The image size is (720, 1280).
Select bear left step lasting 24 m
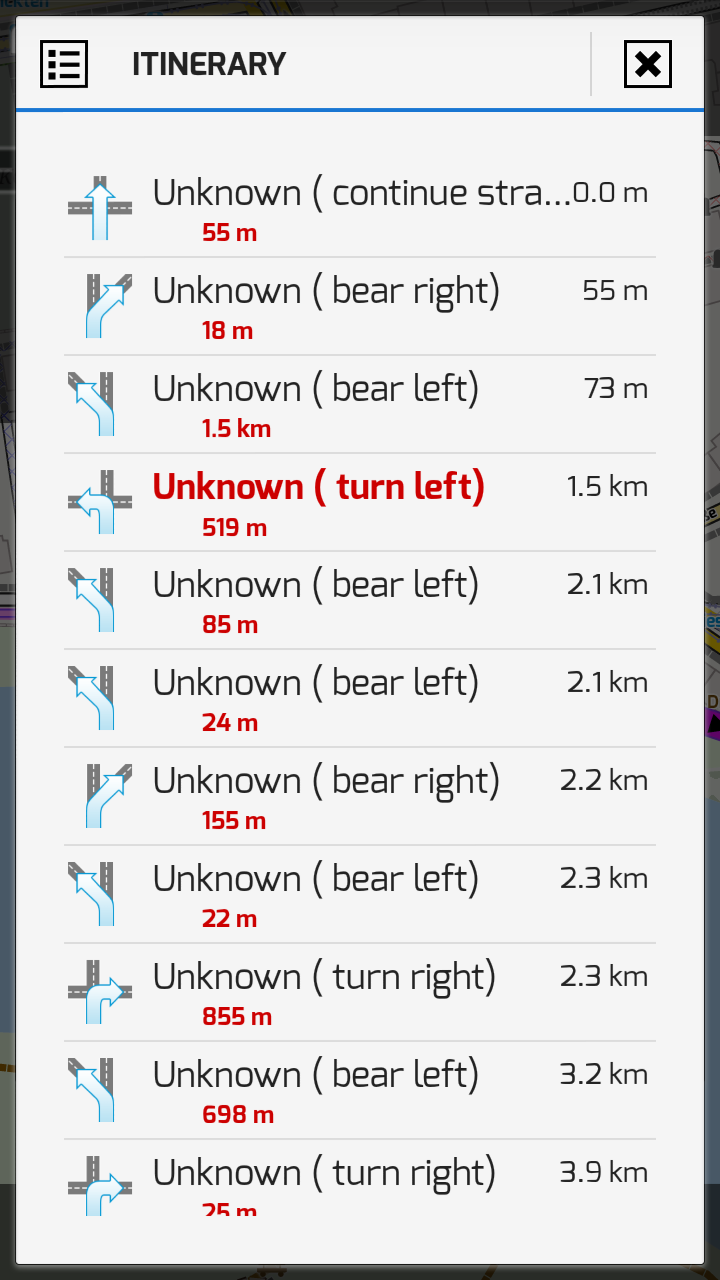[315, 683]
